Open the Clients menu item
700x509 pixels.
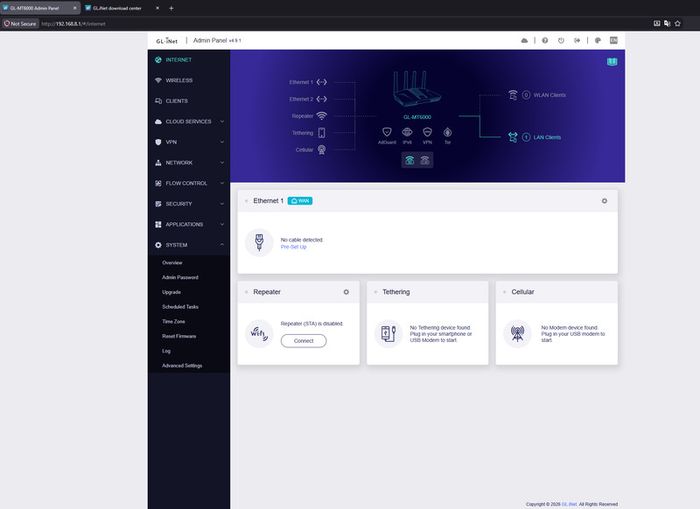(189, 101)
